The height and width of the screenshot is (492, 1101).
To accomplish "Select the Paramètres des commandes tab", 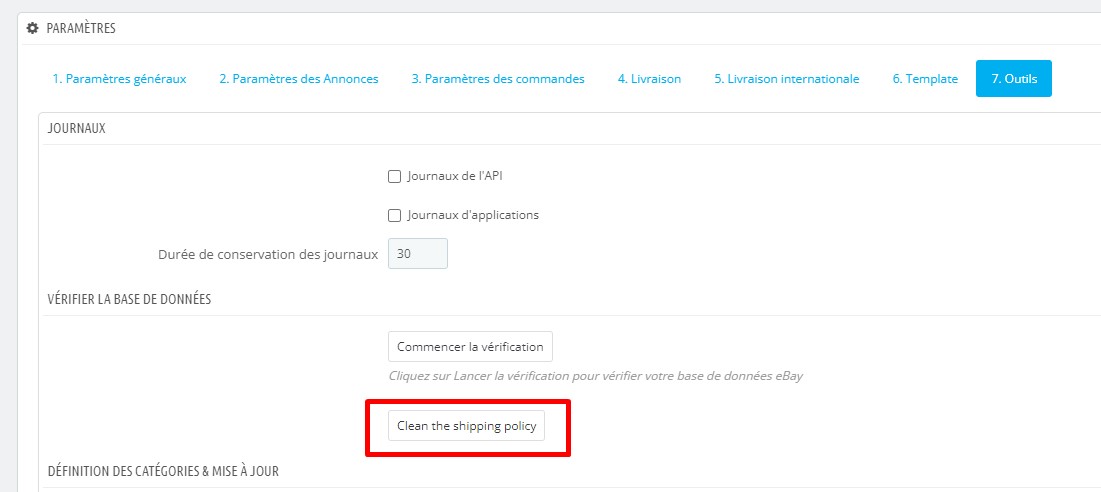I will point(497,79).
